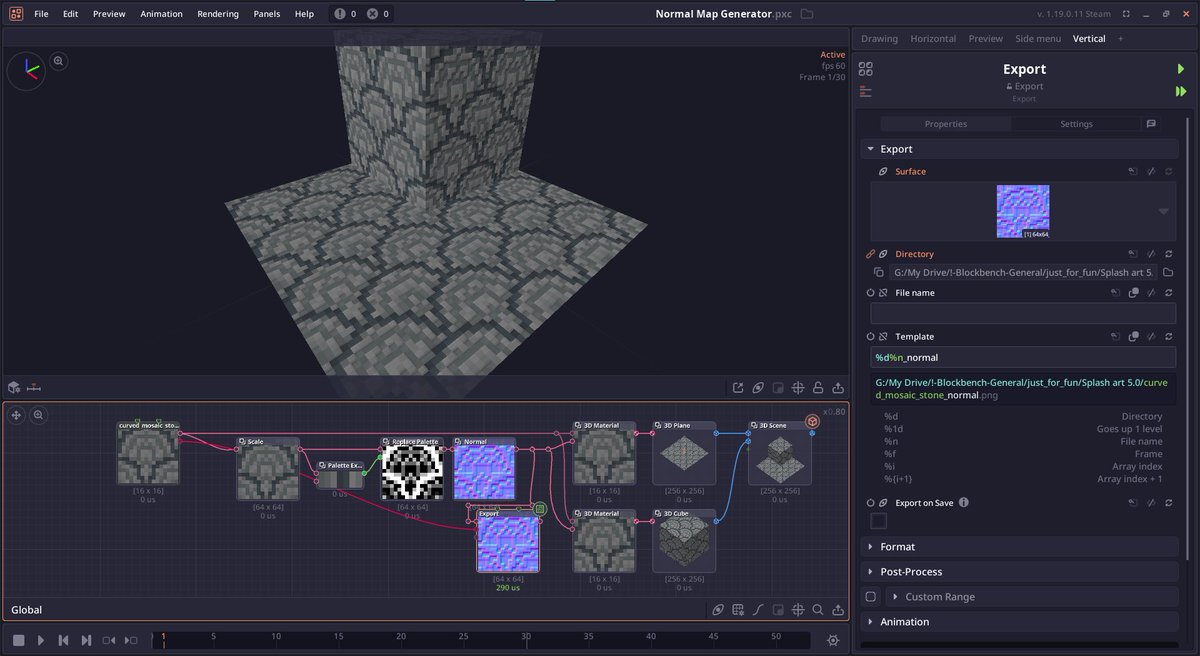The width and height of the screenshot is (1200, 656).
Task: Click the error counter showing 0
Action: tap(378, 14)
